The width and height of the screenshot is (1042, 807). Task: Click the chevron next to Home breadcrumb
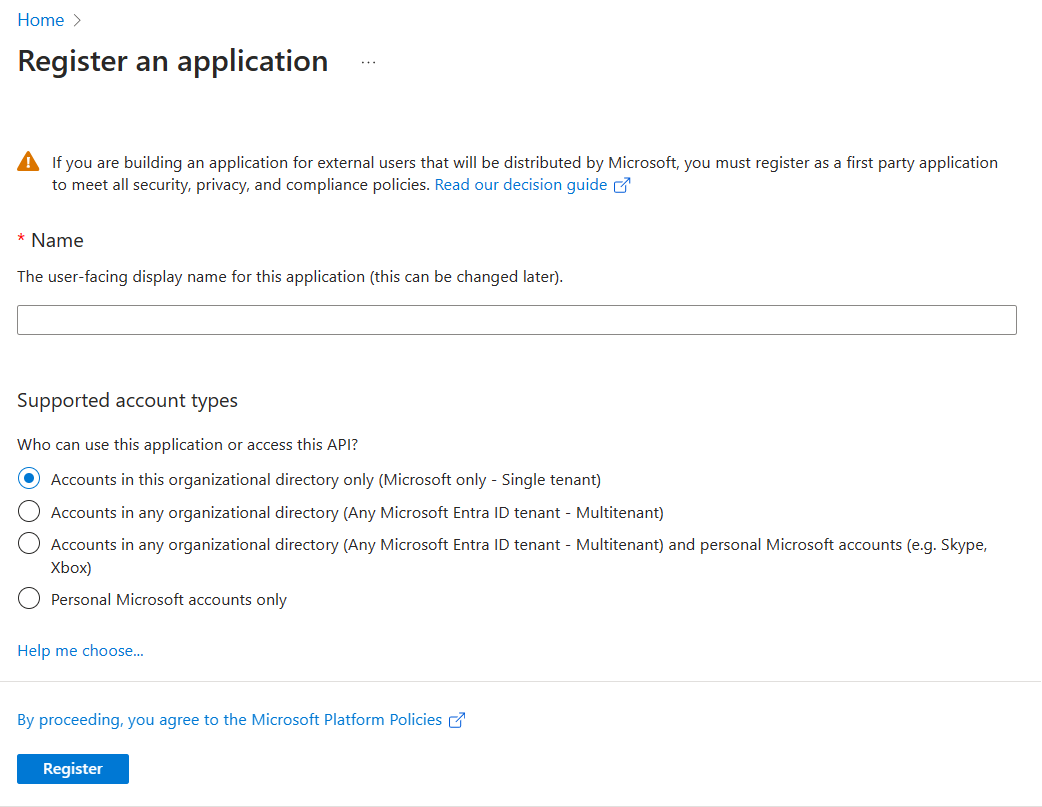[x=76, y=19]
